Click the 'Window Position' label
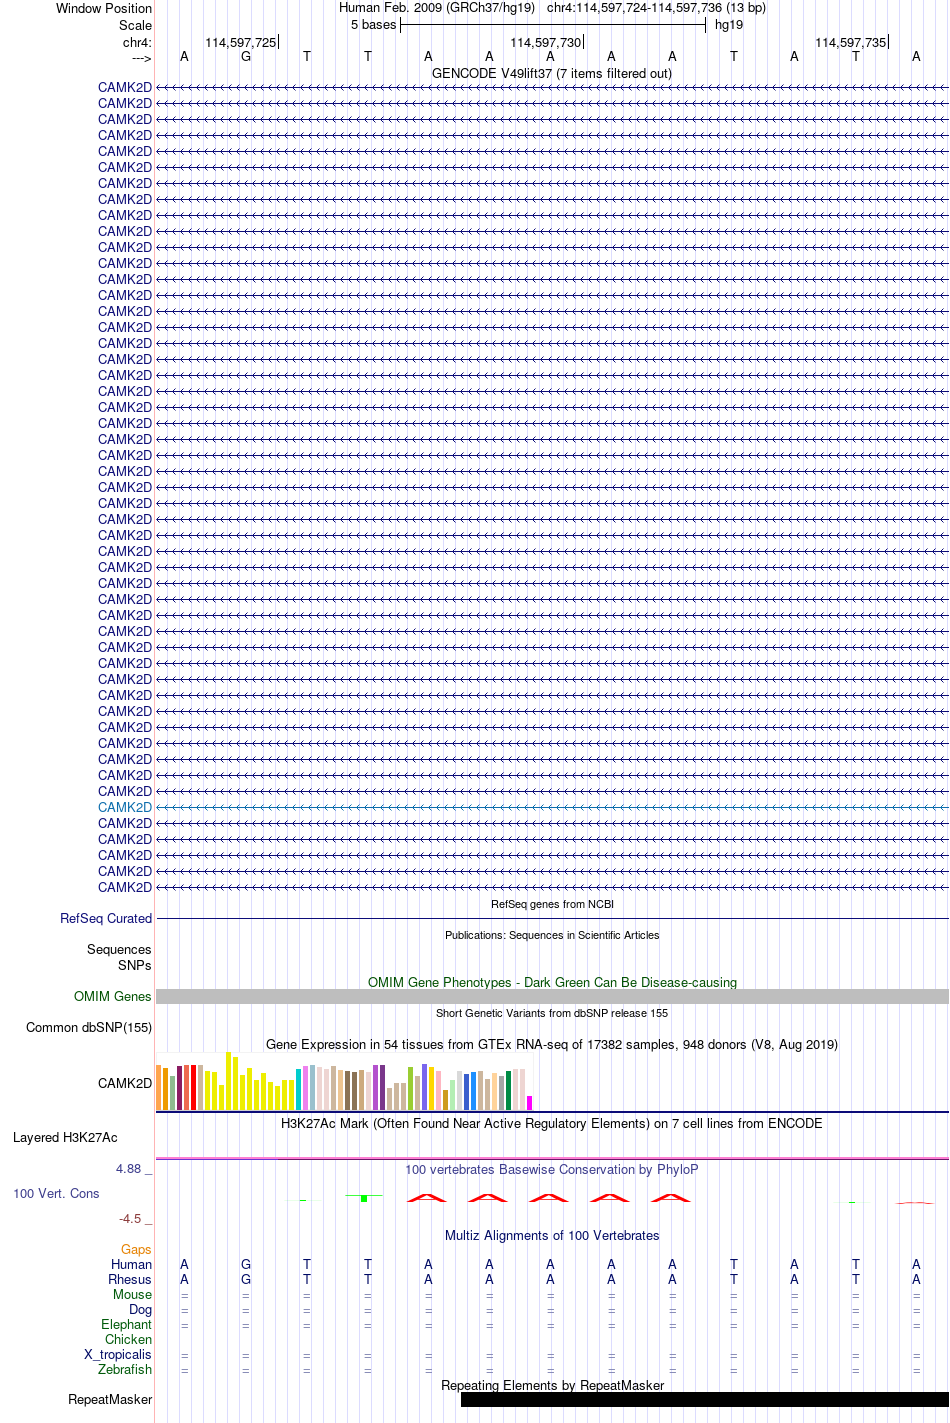Image resolution: width=950 pixels, height=1423 pixels. click(x=104, y=8)
